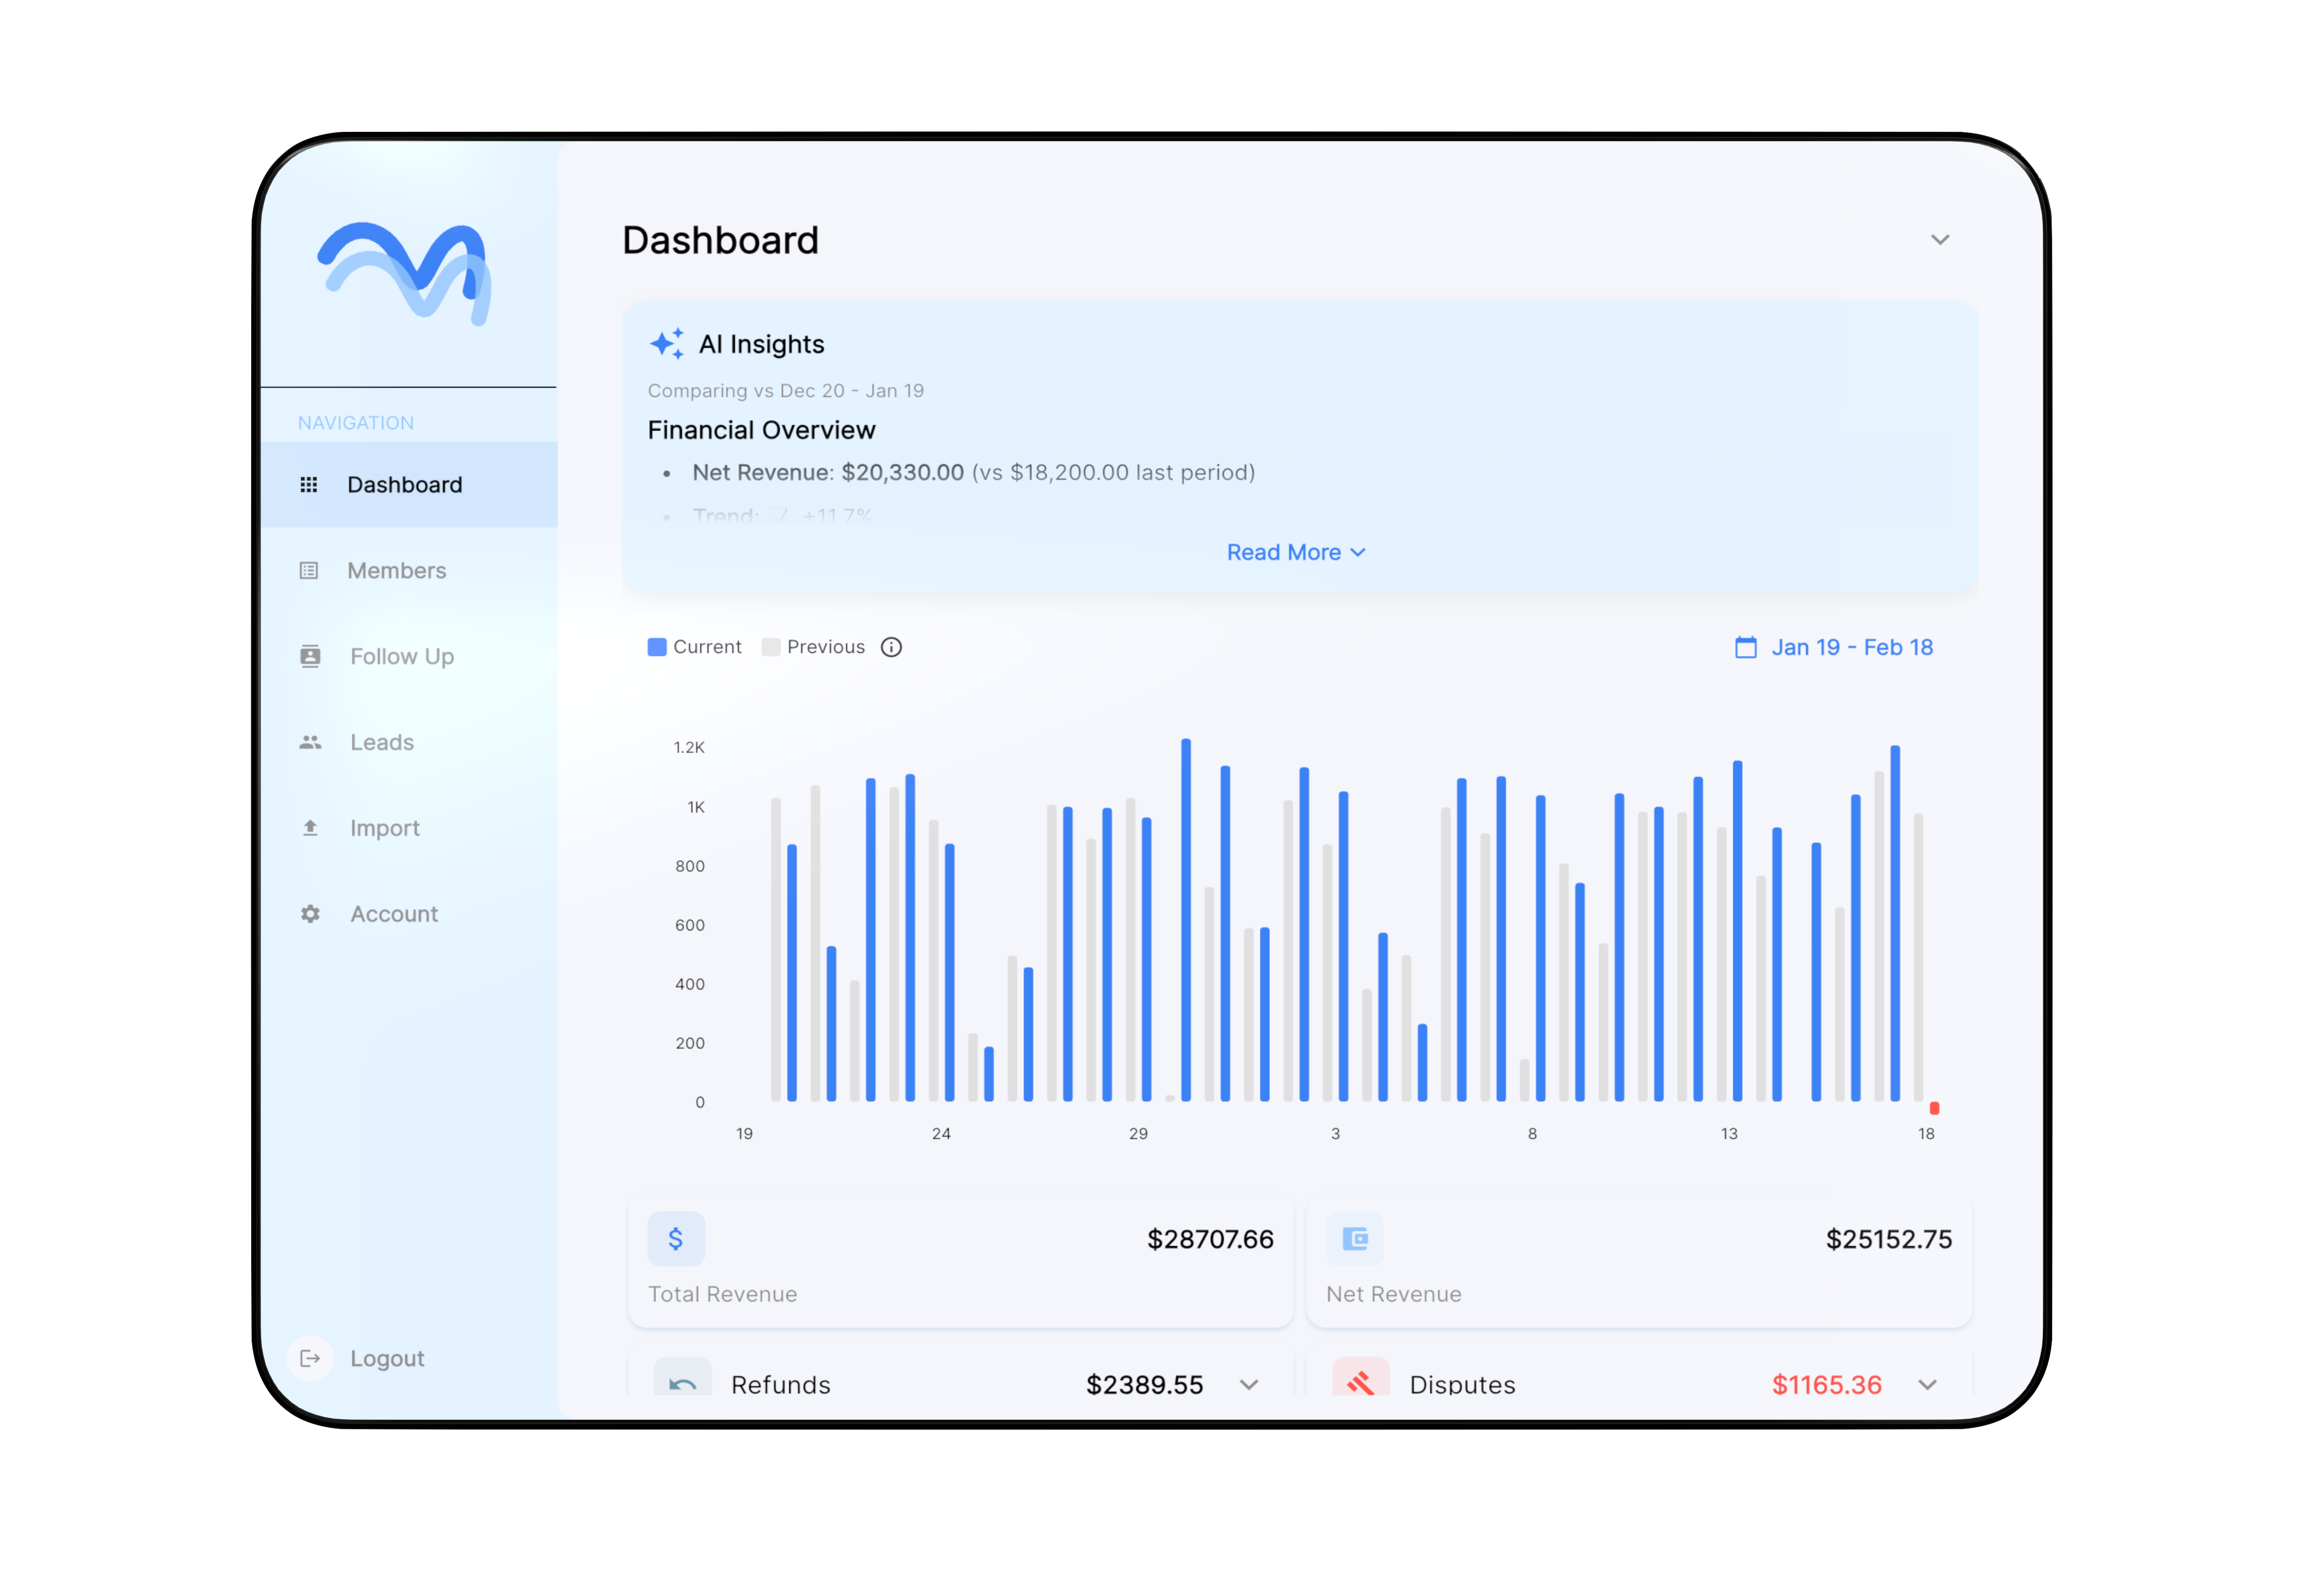This screenshot has height=1571, width=2324.
Task: Click the Total Revenue card
Action: [x=961, y=1265]
